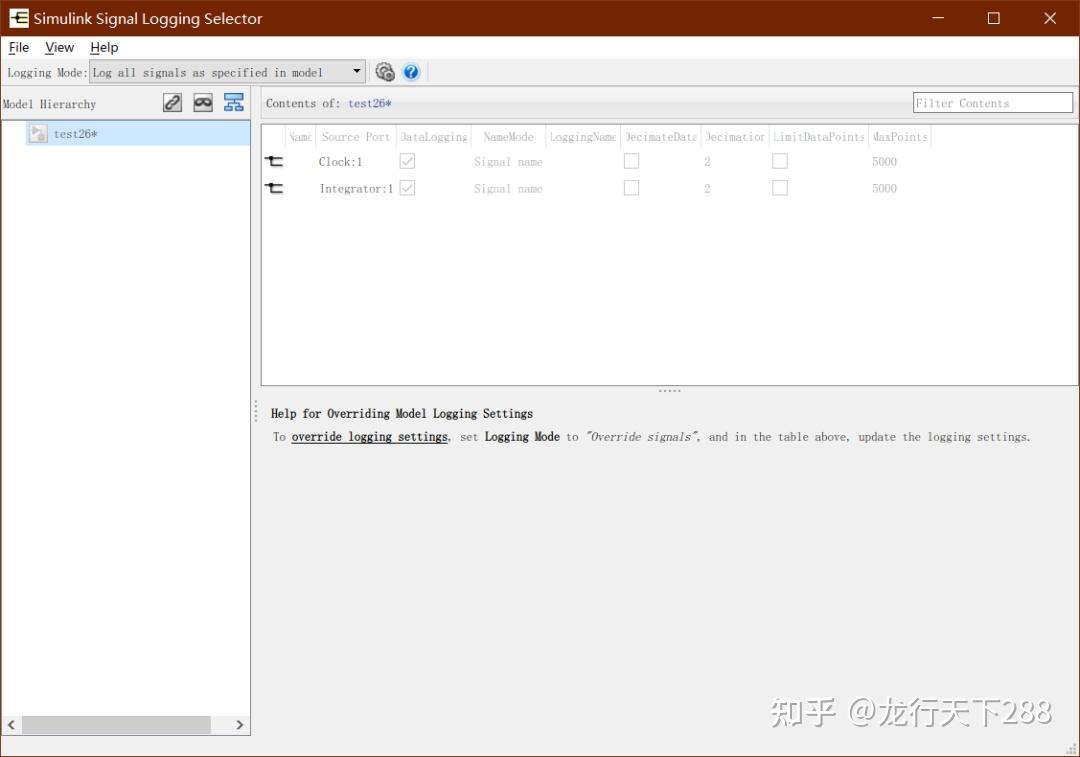Screen dimensions: 1080x757
Task: Close the Signal Logging Selector window
Action: [x=1050, y=18]
